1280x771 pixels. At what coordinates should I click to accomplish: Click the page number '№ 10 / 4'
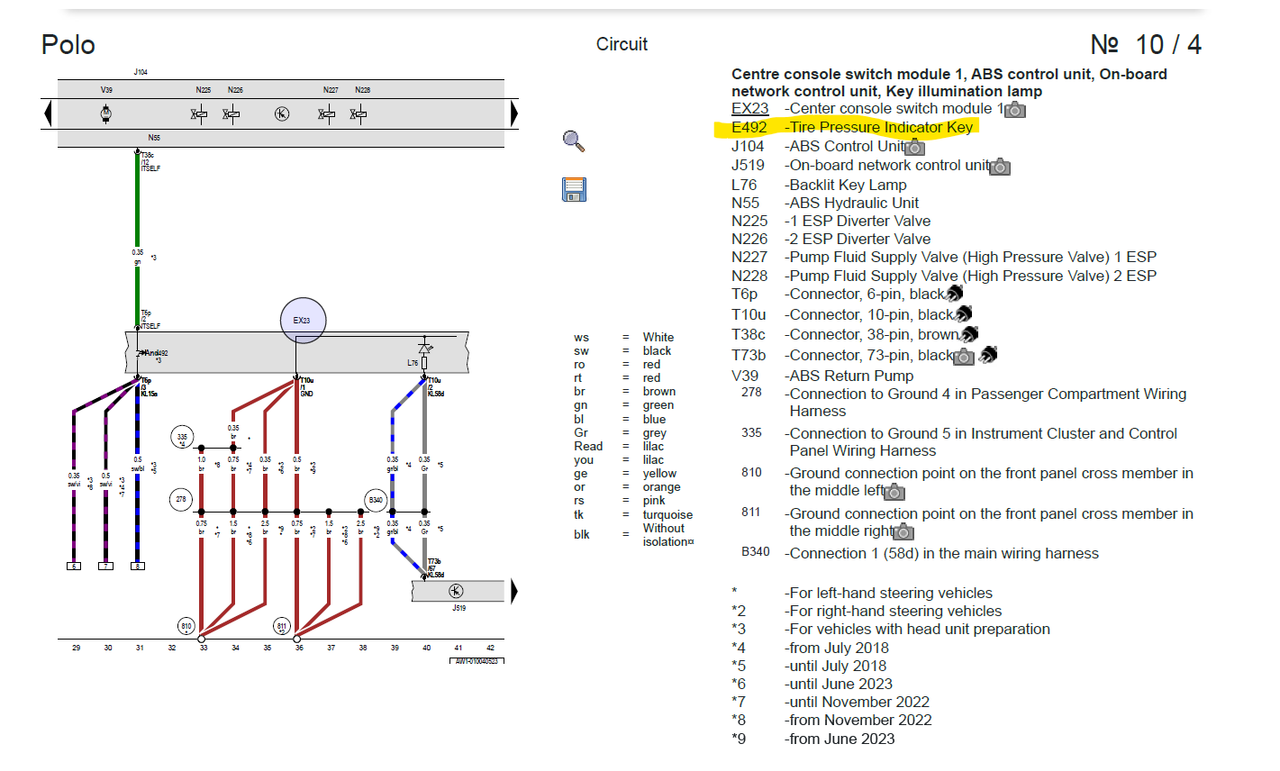point(1146,45)
